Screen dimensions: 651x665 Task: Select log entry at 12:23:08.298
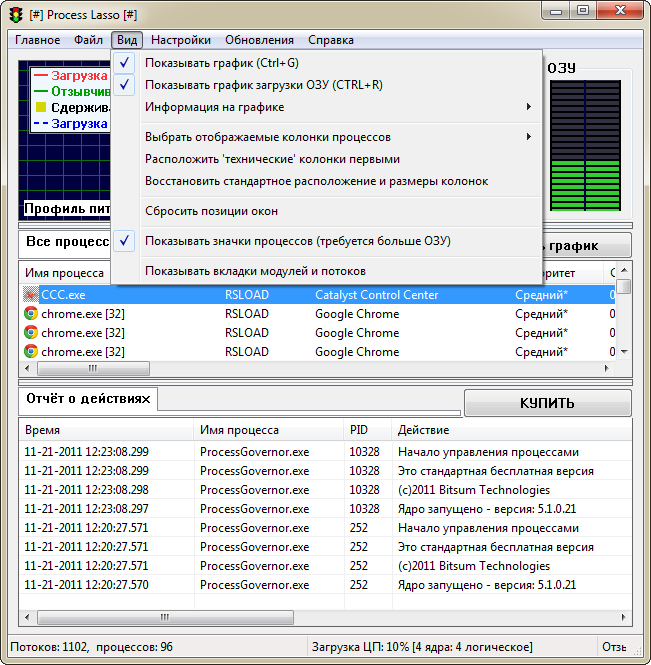tap(325, 489)
